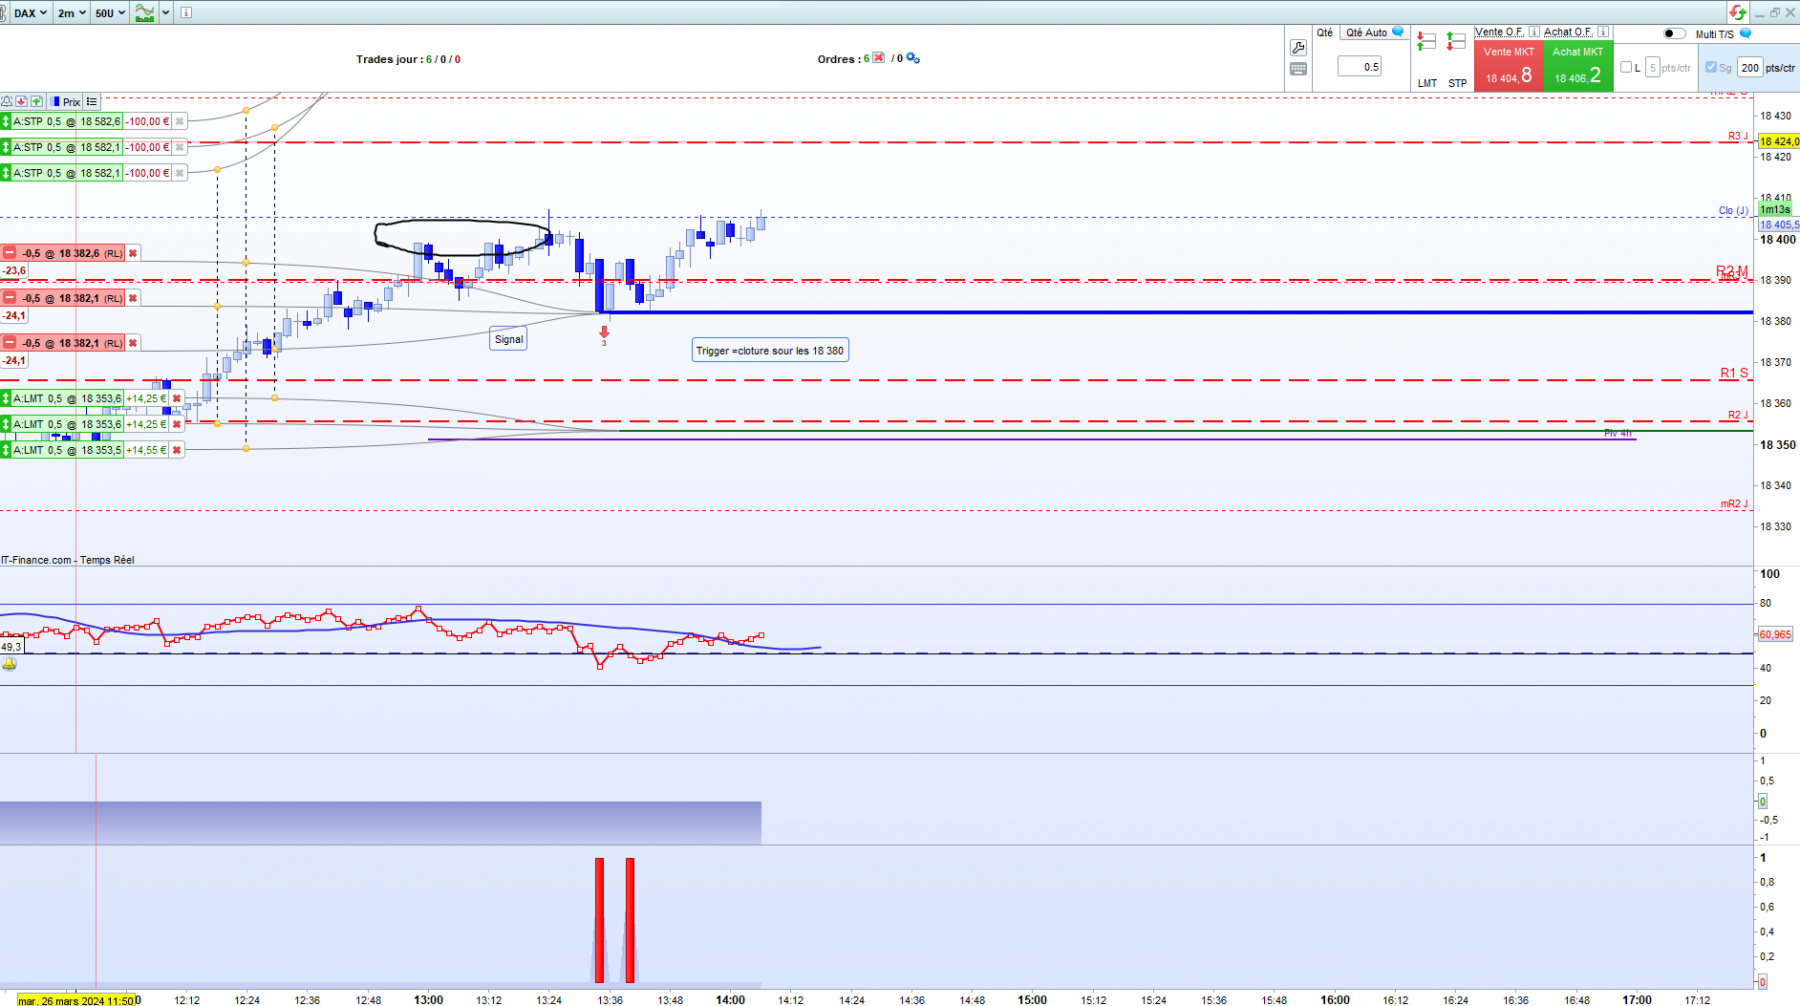Select the Prix tab
Image resolution: width=1800 pixels, height=1006 pixels.
(66, 101)
